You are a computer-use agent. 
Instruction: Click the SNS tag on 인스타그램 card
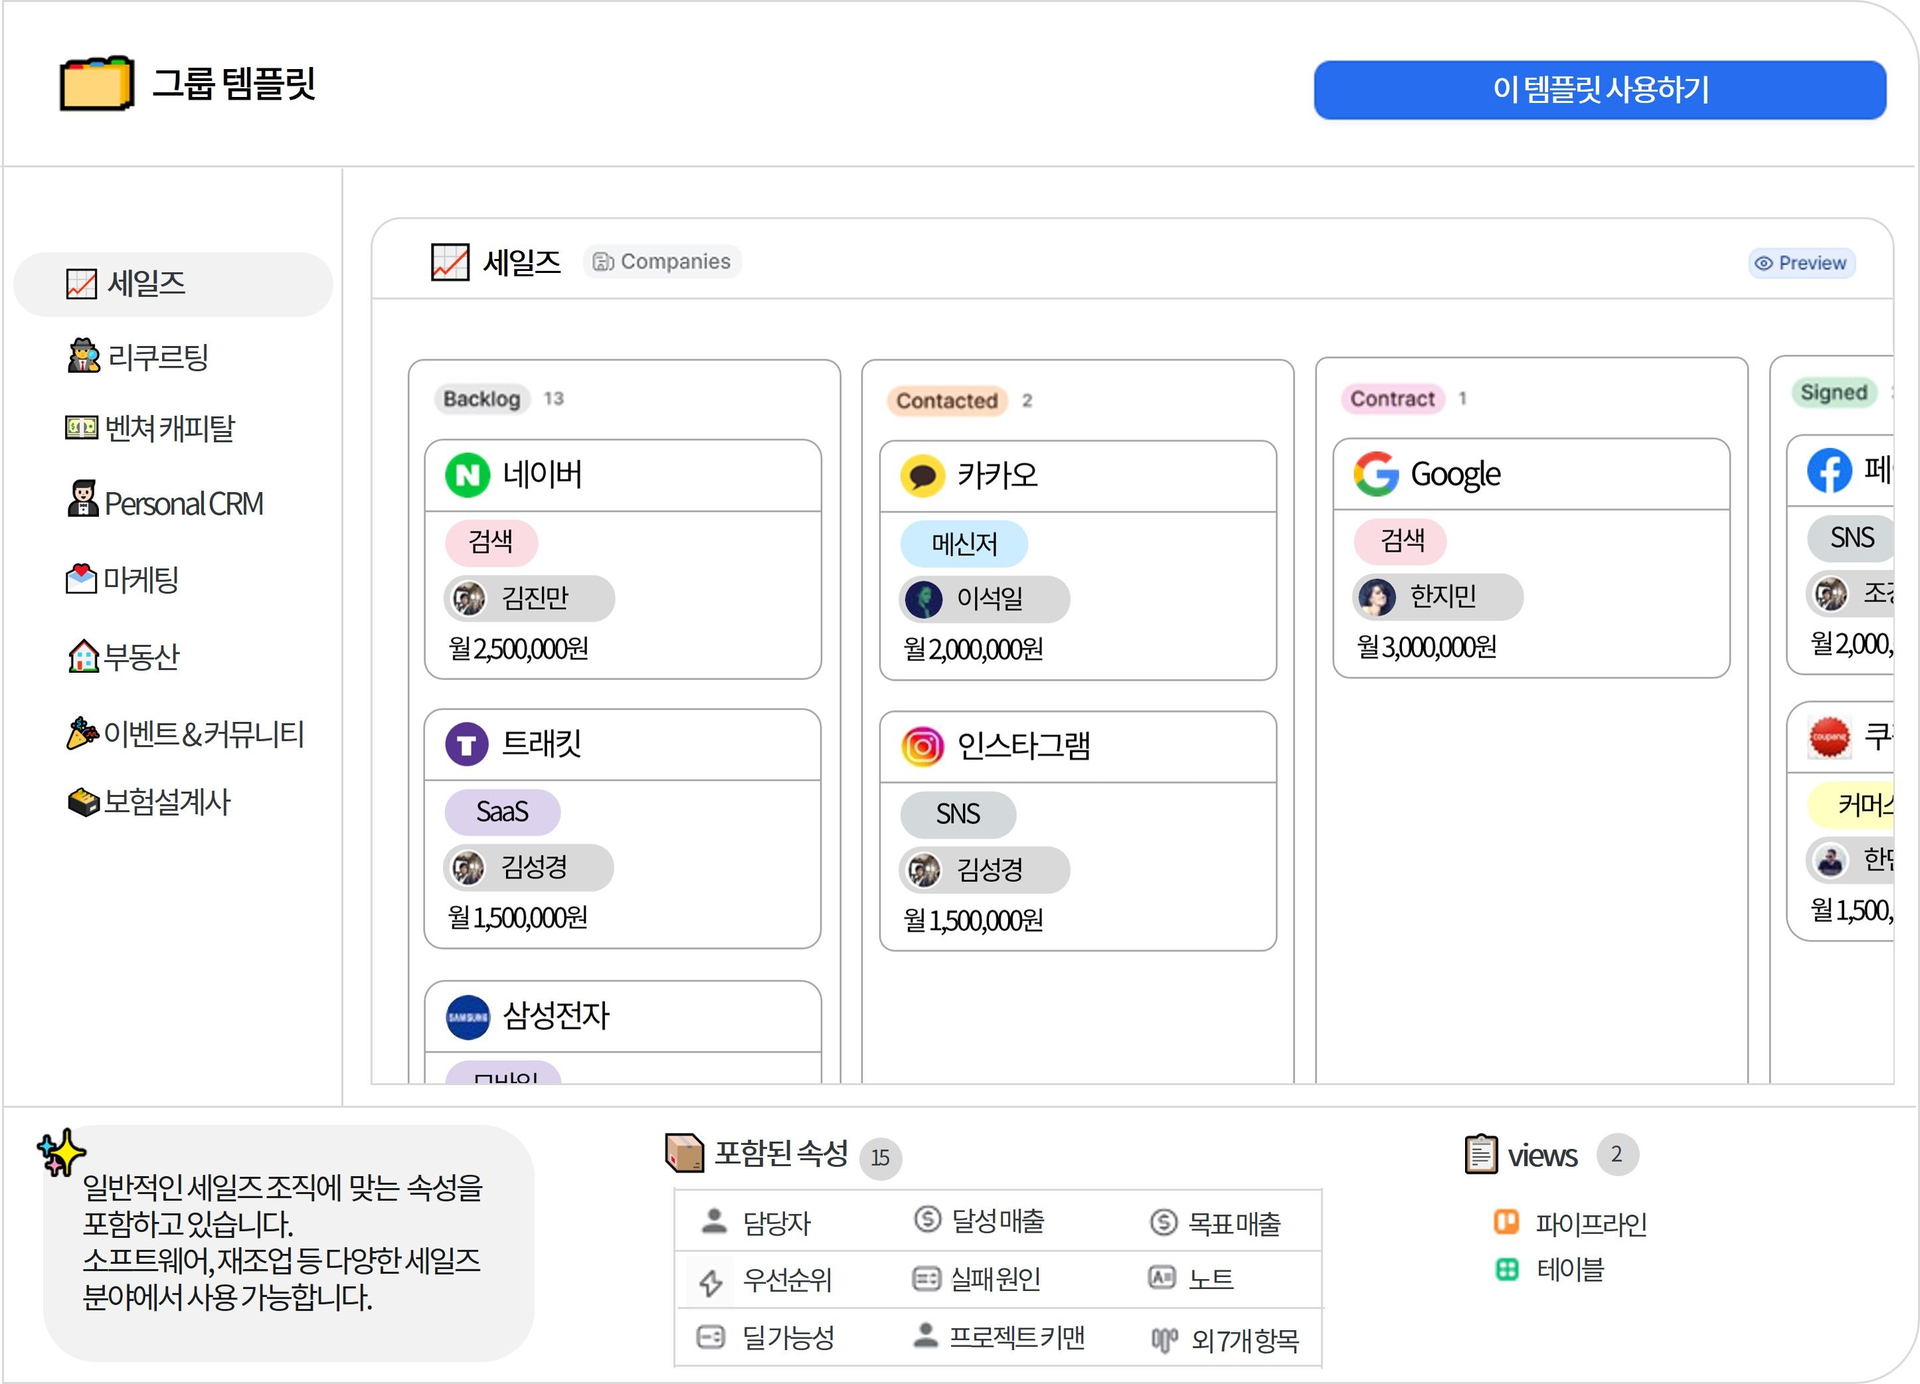pos(958,815)
